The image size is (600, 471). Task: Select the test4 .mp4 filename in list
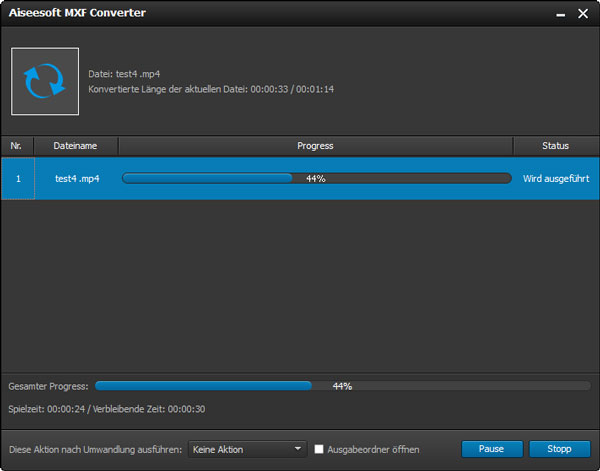tap(76, 178)
